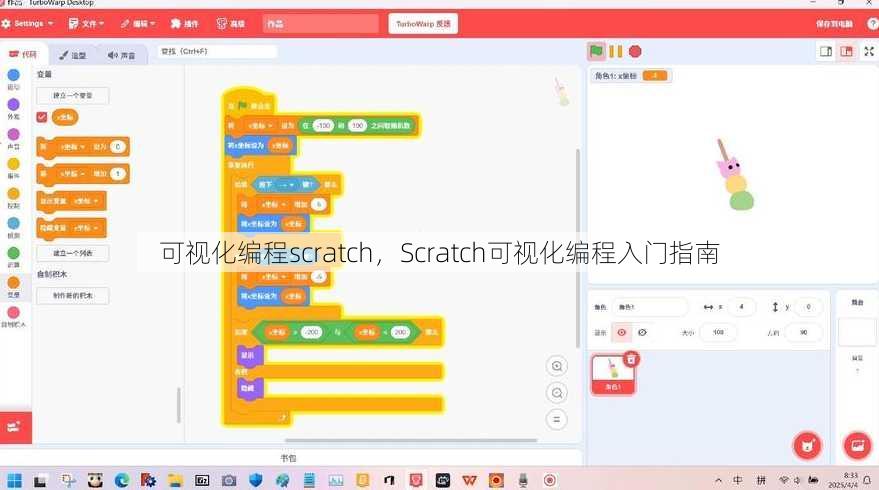Zoom out on the code workspace
The width and height of the screenshot is (879, 490).
[x=557, y=392]
